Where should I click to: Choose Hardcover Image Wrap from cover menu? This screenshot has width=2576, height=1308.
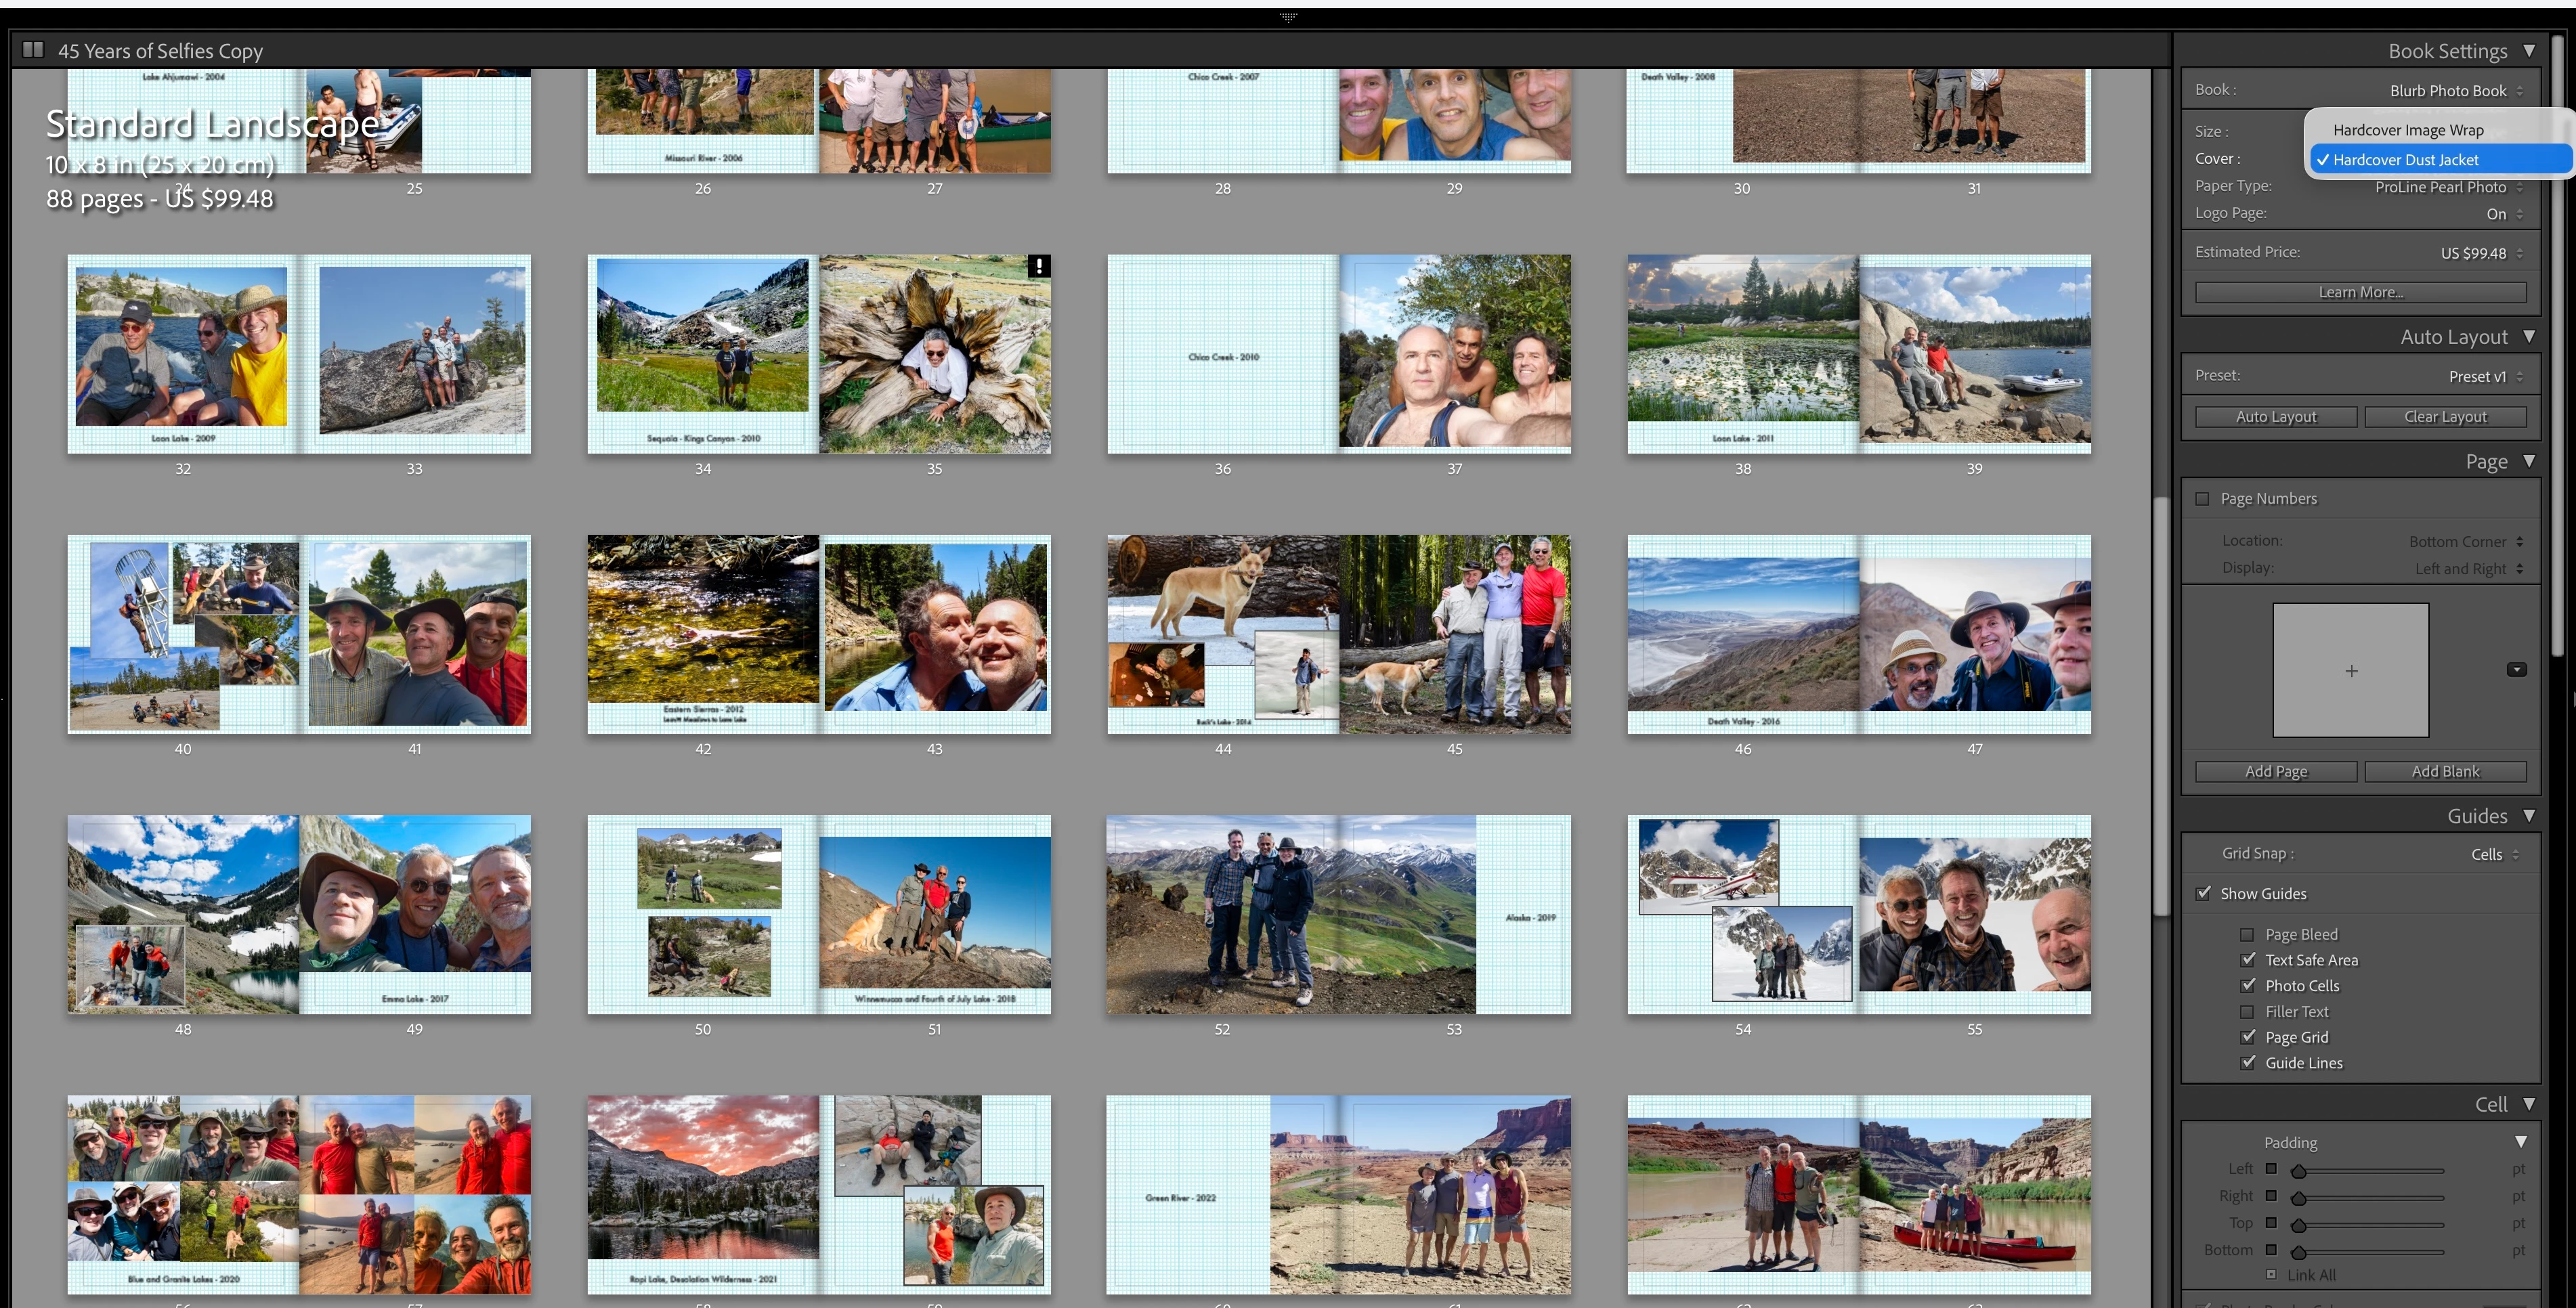pyautogui.click(x=2408, y=130)
